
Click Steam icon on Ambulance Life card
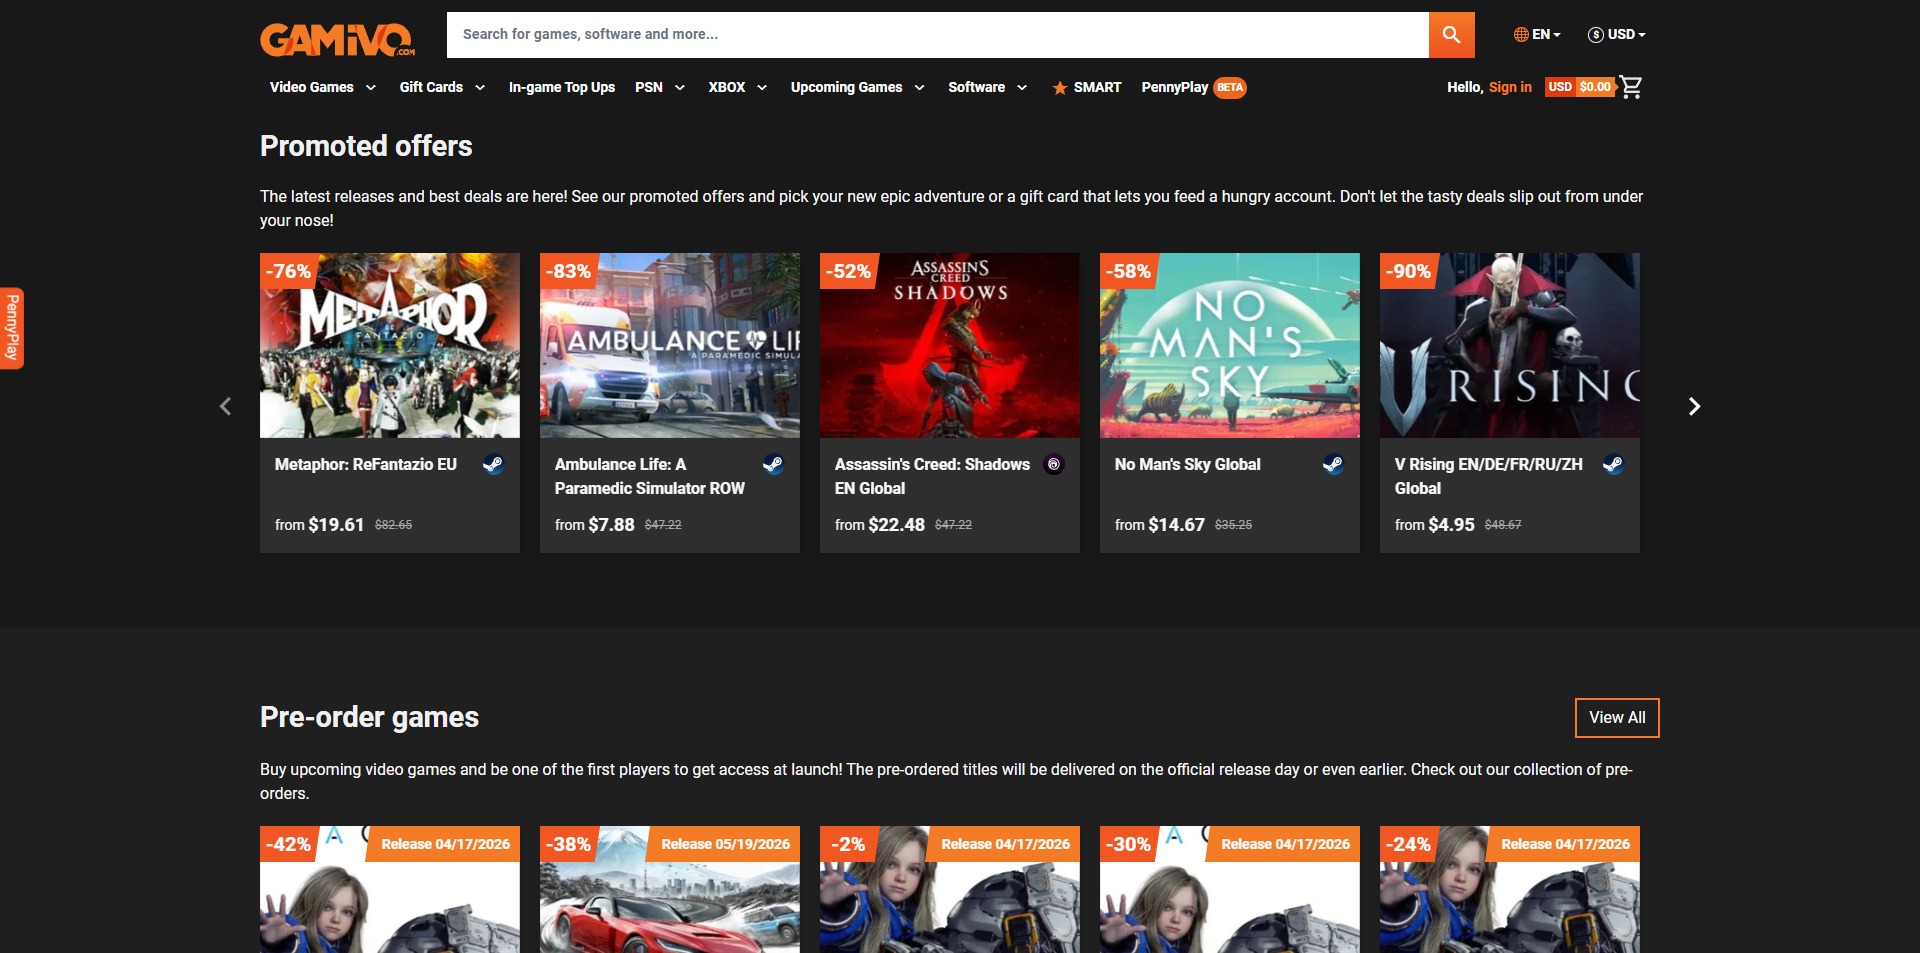pyautogui.click(x=774, y=464)
